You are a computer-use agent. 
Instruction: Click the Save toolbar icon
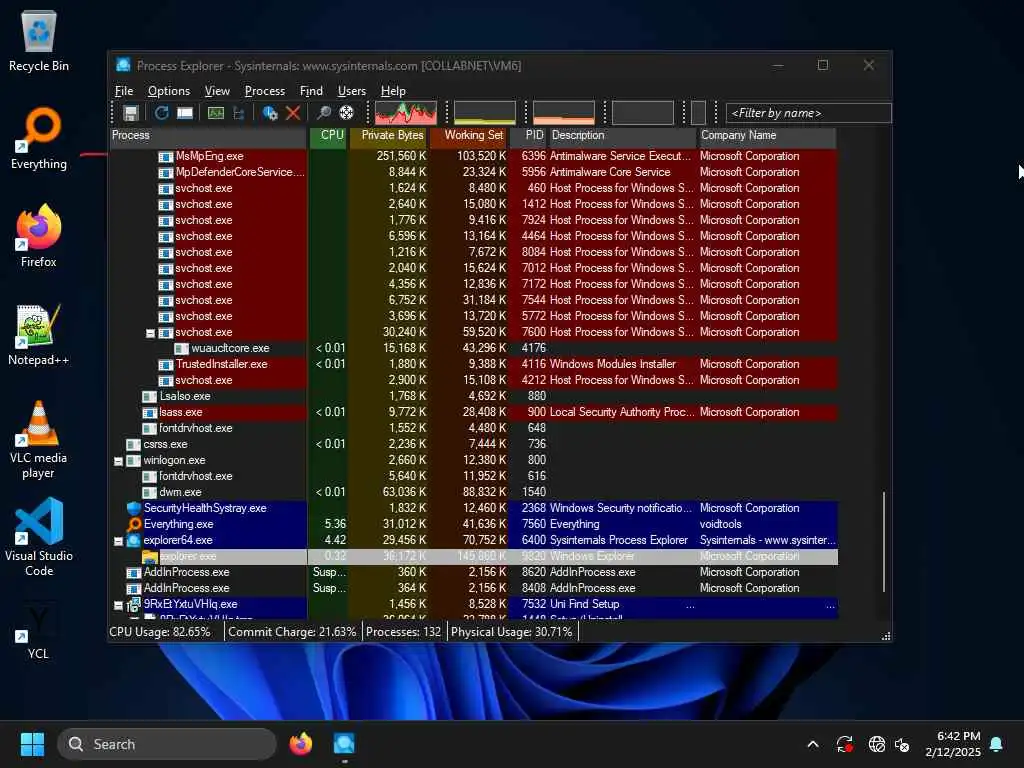pos(131,113)
